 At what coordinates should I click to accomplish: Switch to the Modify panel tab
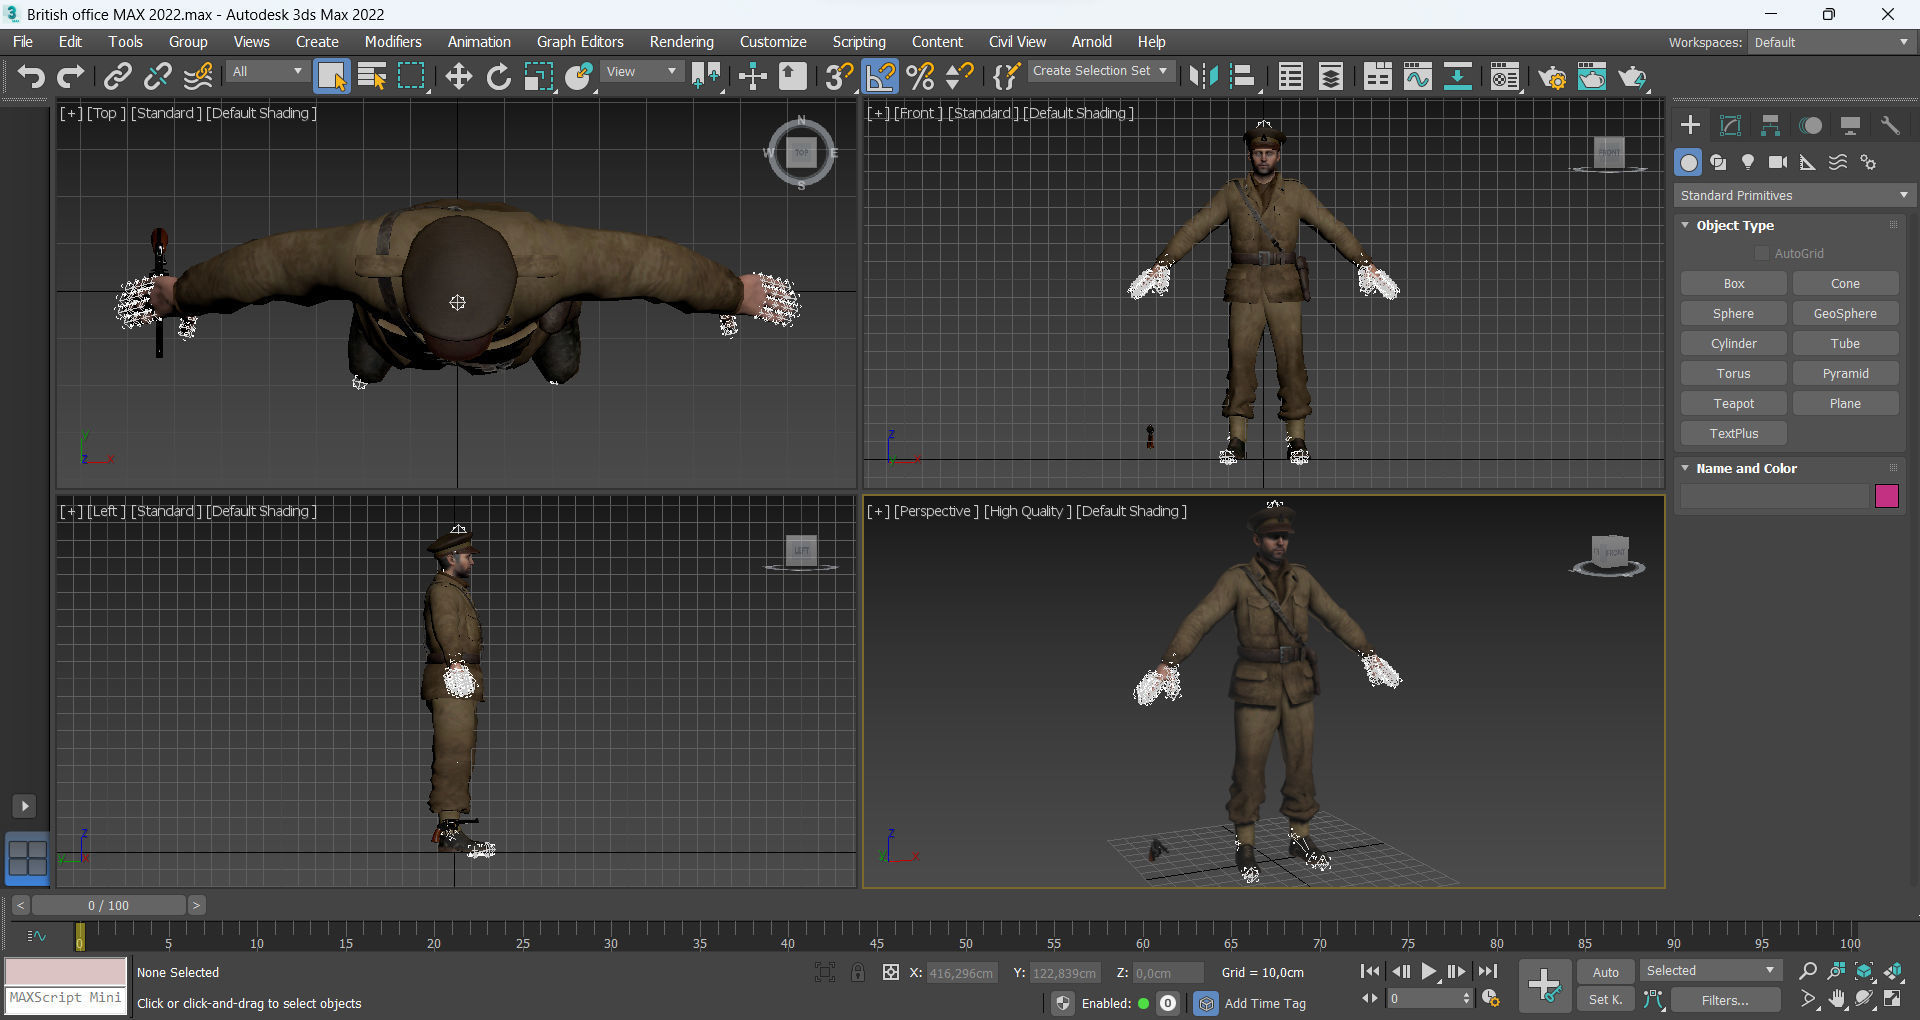1730,125
